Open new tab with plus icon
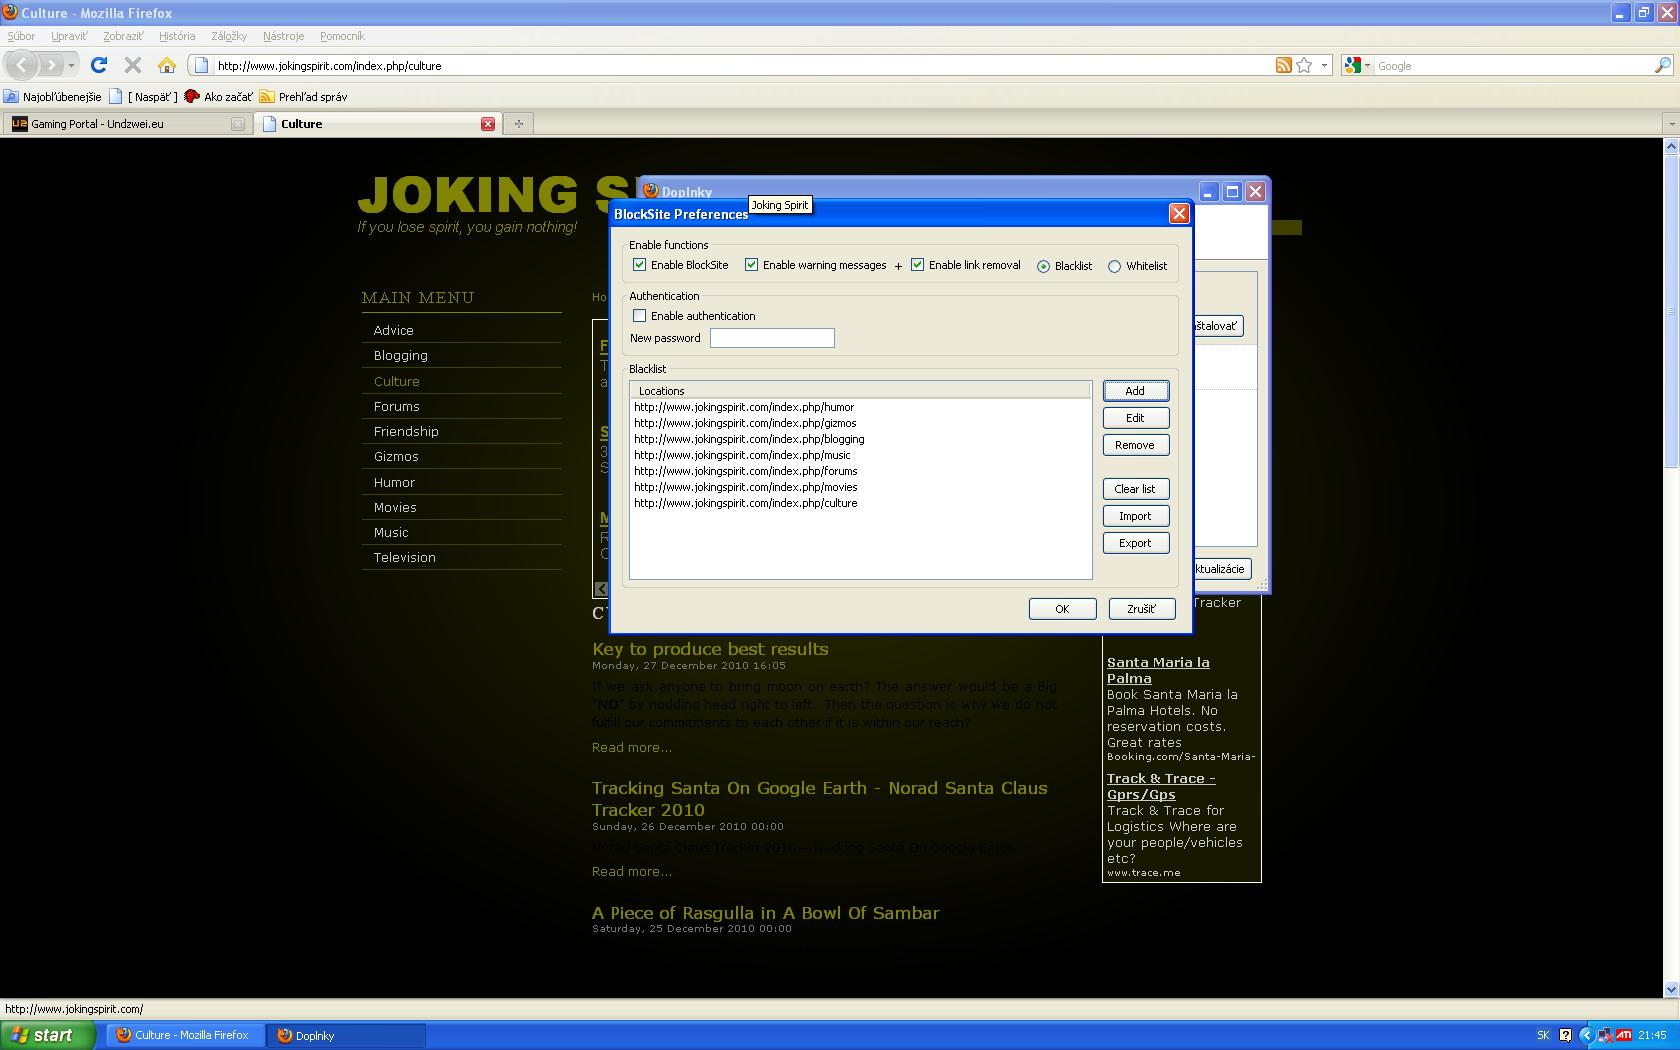1680x1050 pixels. (518, 124)
